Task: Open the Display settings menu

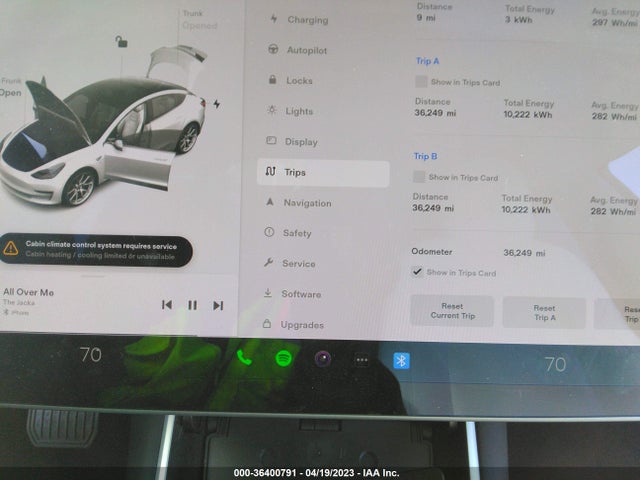Action: pos(291,142)
